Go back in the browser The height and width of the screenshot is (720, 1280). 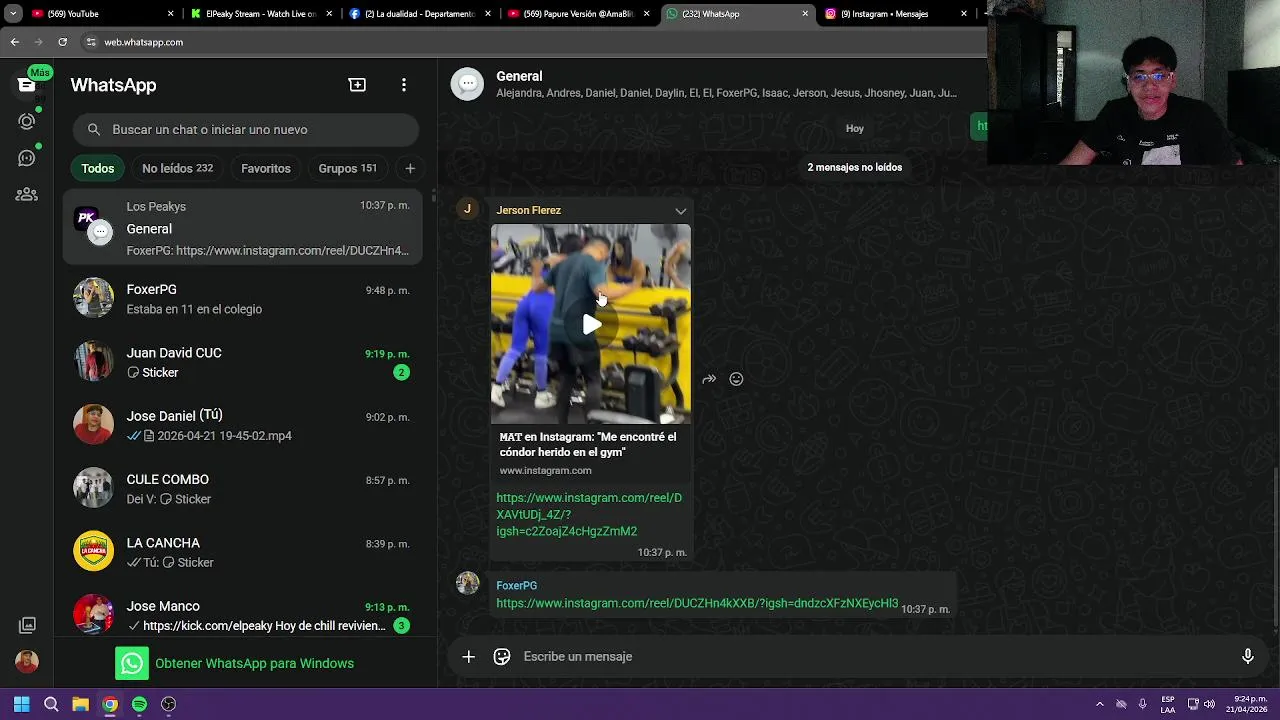pyautogui.click(x=14, y=42)
